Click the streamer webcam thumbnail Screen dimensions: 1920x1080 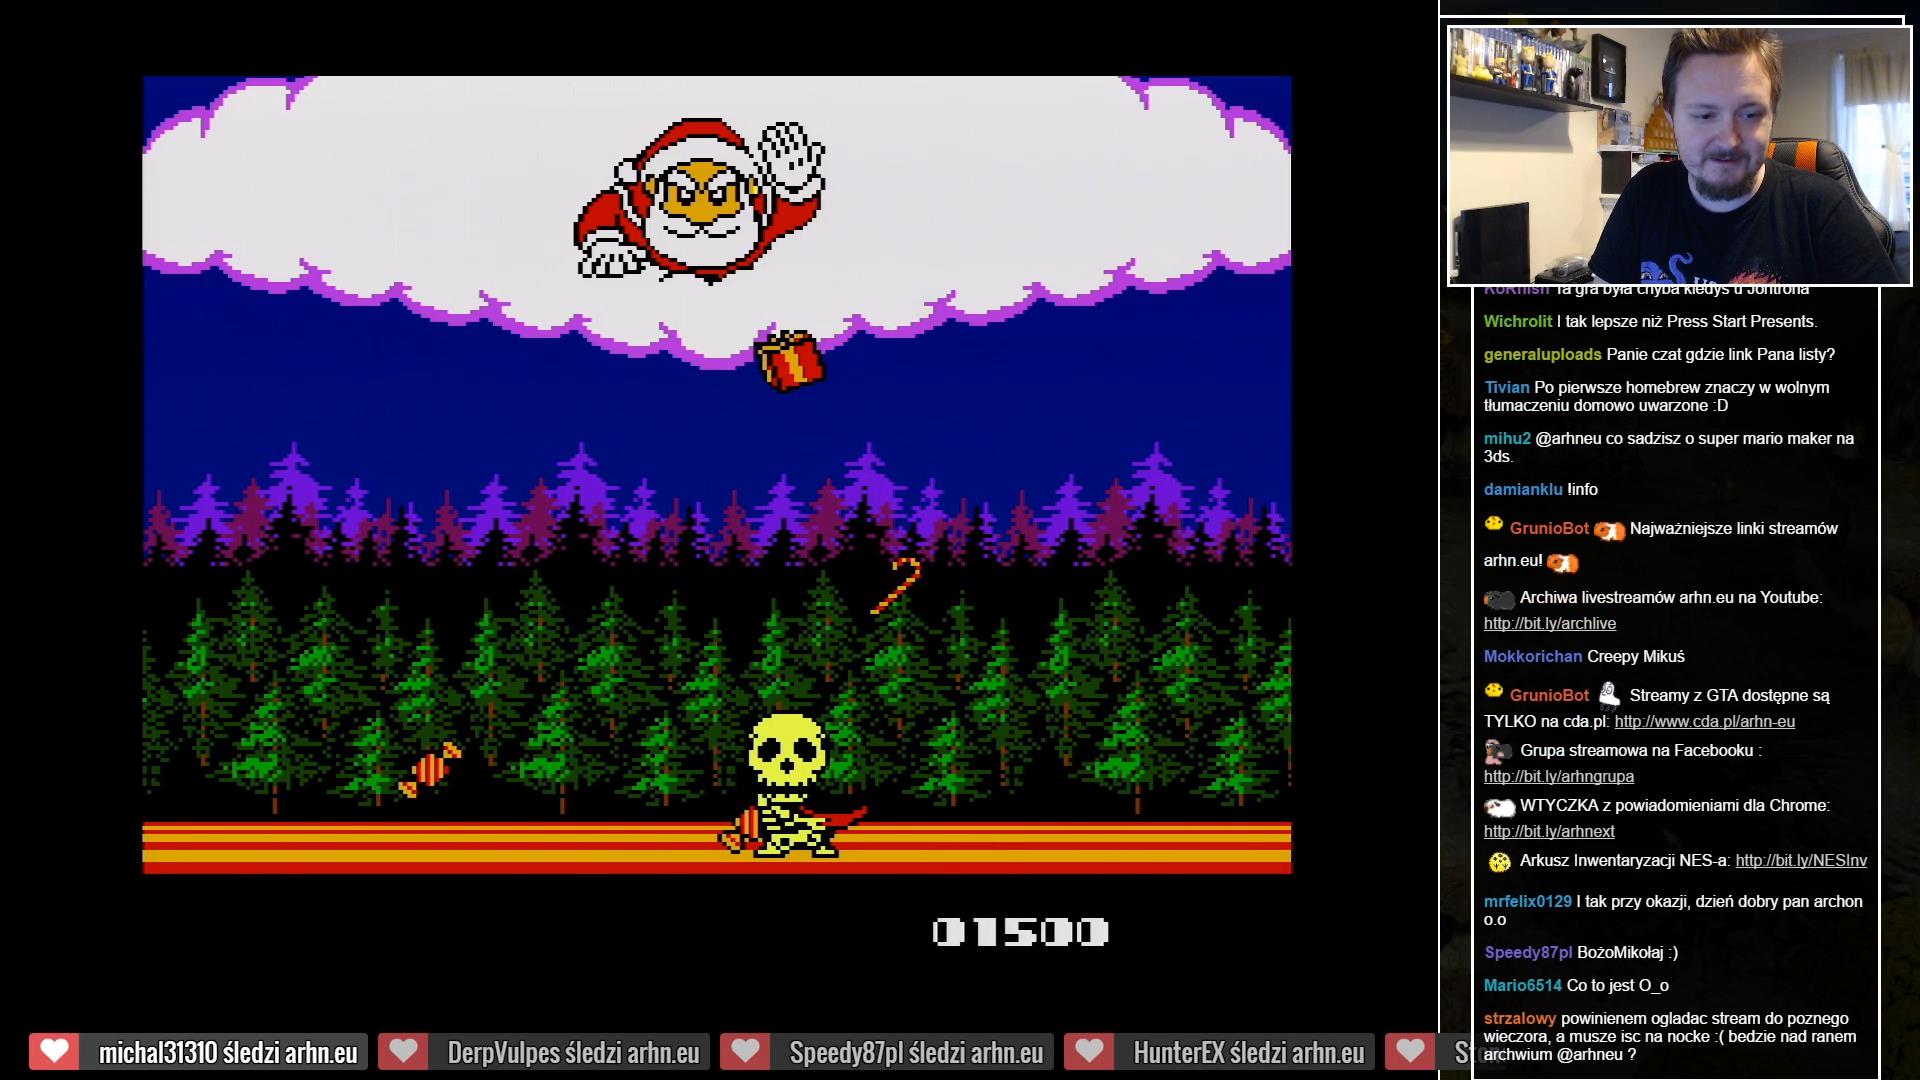pos(1679,155)
